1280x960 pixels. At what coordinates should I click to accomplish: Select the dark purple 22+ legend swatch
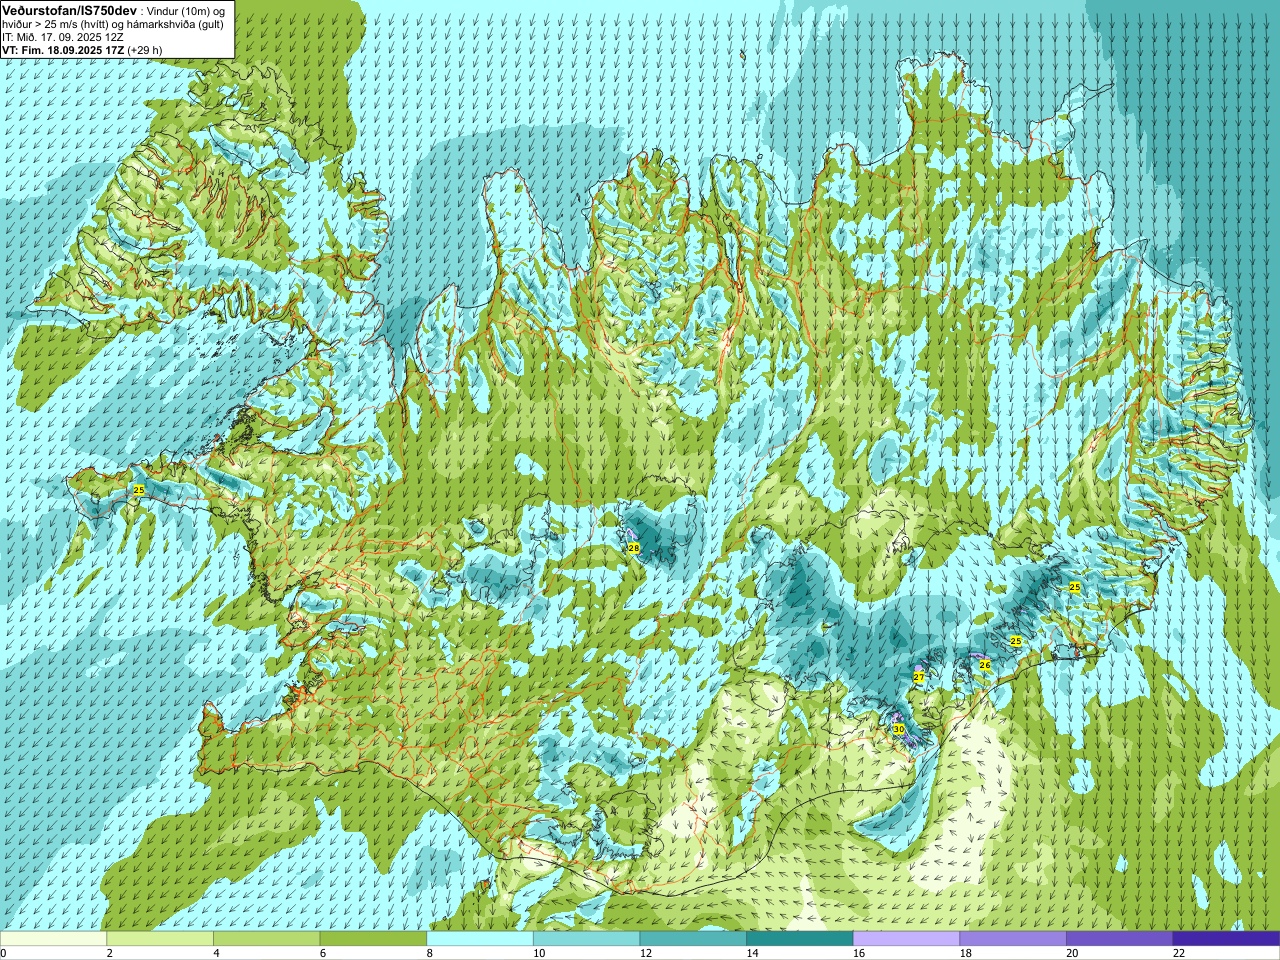click(x=1226, y=939)
